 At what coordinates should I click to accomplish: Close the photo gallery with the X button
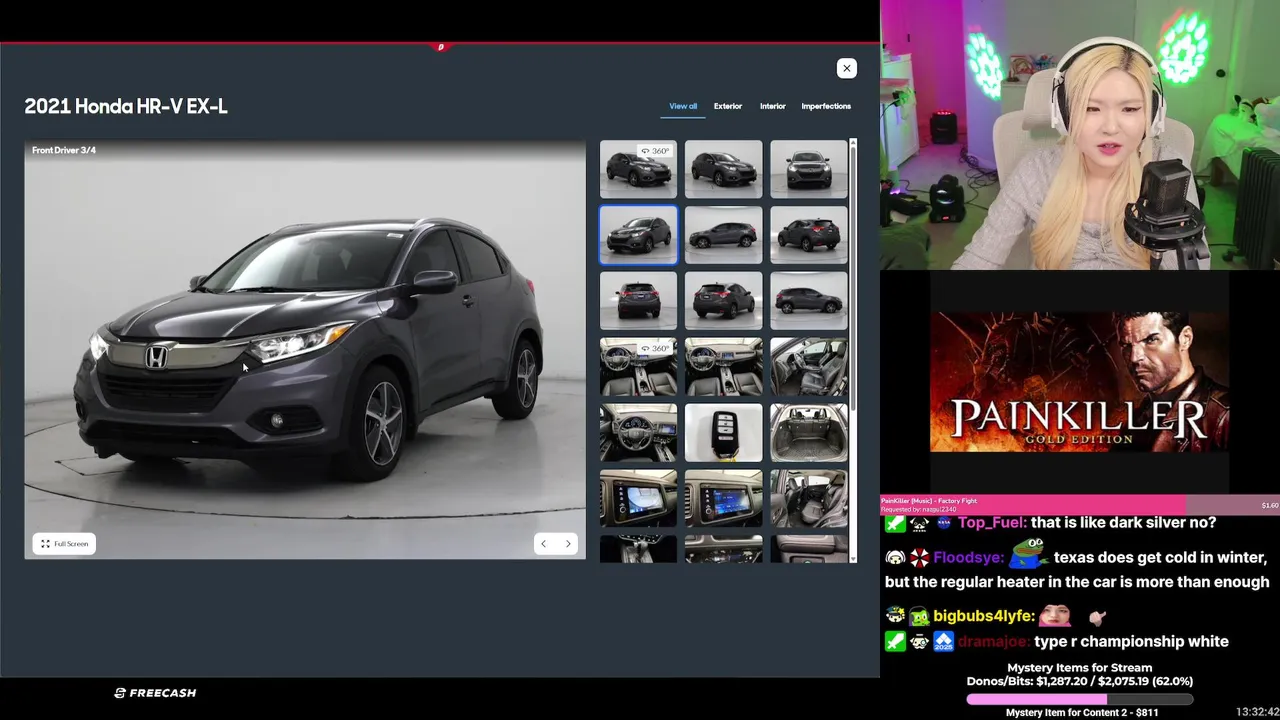[846, 68]
